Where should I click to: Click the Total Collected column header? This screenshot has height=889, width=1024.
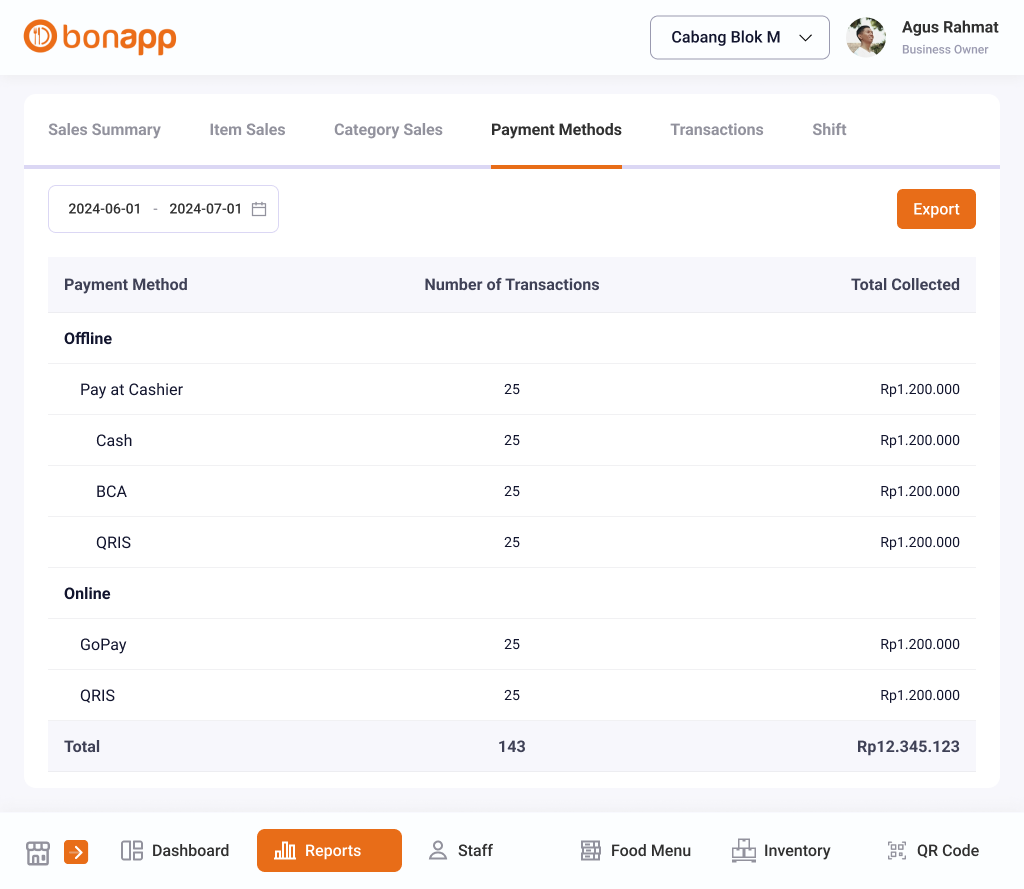904,285
